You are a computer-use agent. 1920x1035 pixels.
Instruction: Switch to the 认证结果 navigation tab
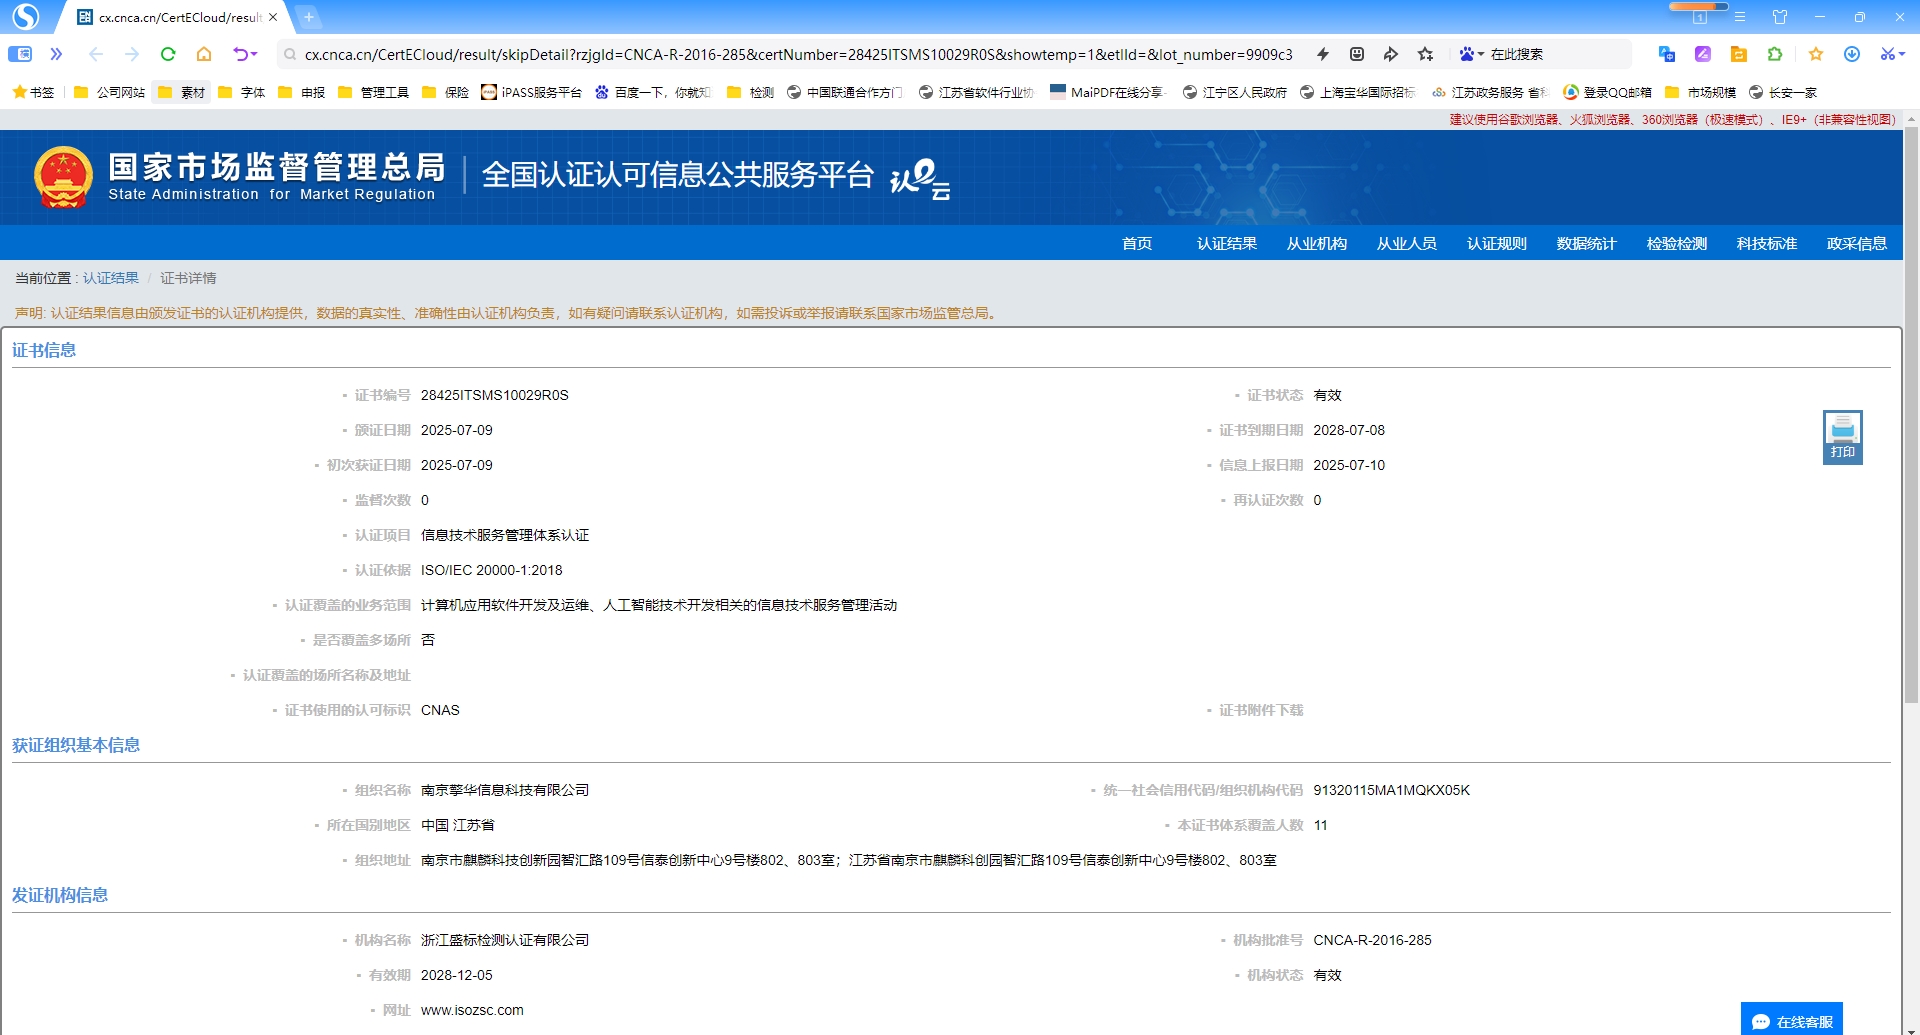pyautogui.click(x=1226, y=243)
